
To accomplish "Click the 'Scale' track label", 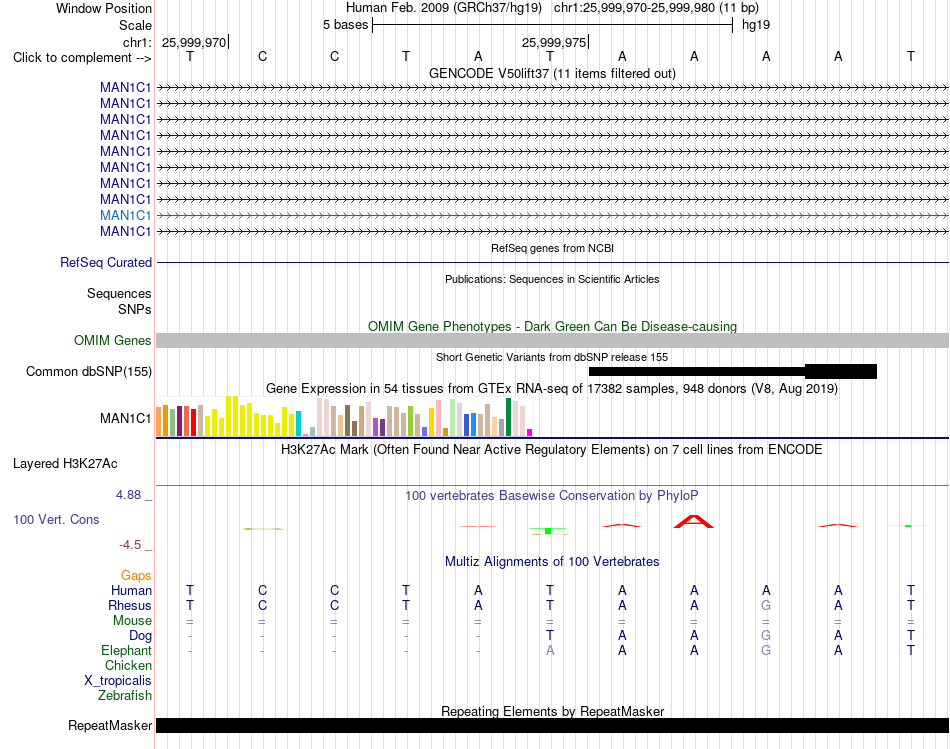I will pos(135,25).
